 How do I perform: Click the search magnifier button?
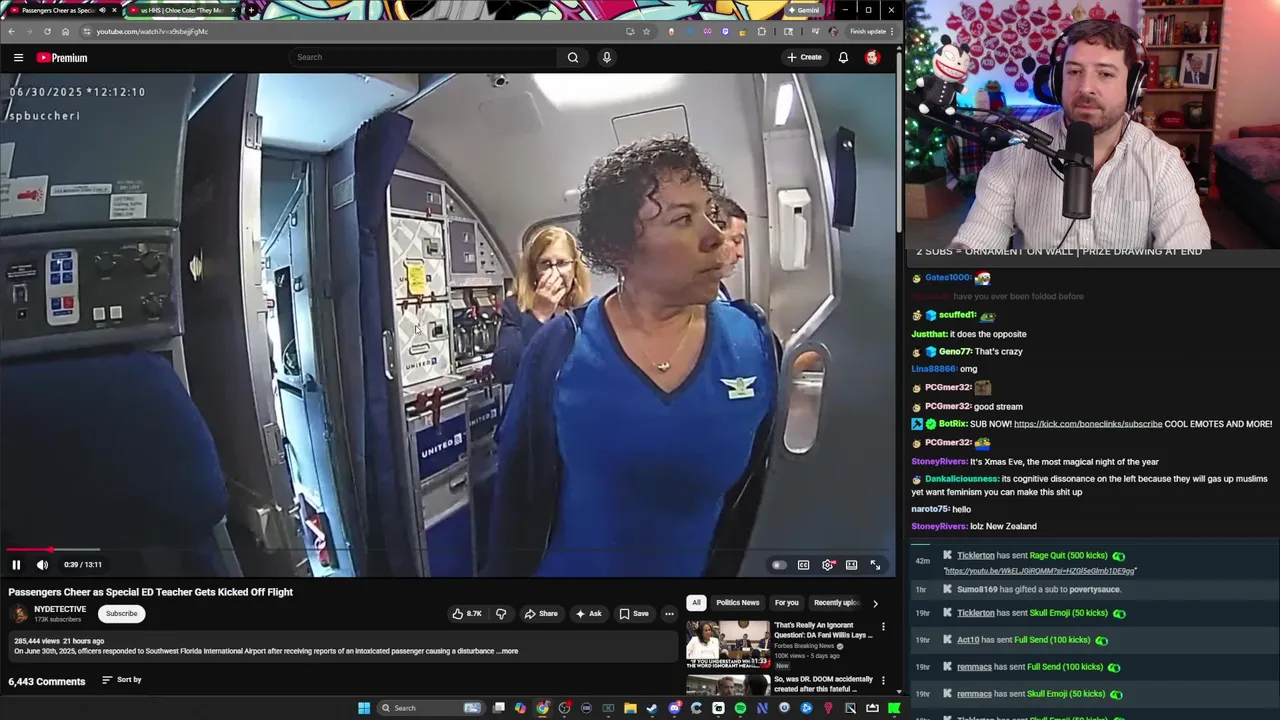click(x=573, y=57)
